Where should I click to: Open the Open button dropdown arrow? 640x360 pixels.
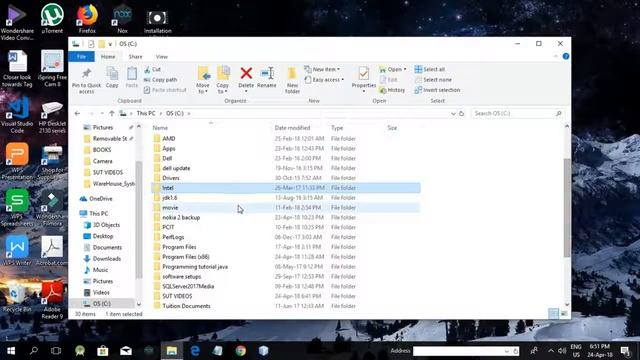click(x=405, y=69)
